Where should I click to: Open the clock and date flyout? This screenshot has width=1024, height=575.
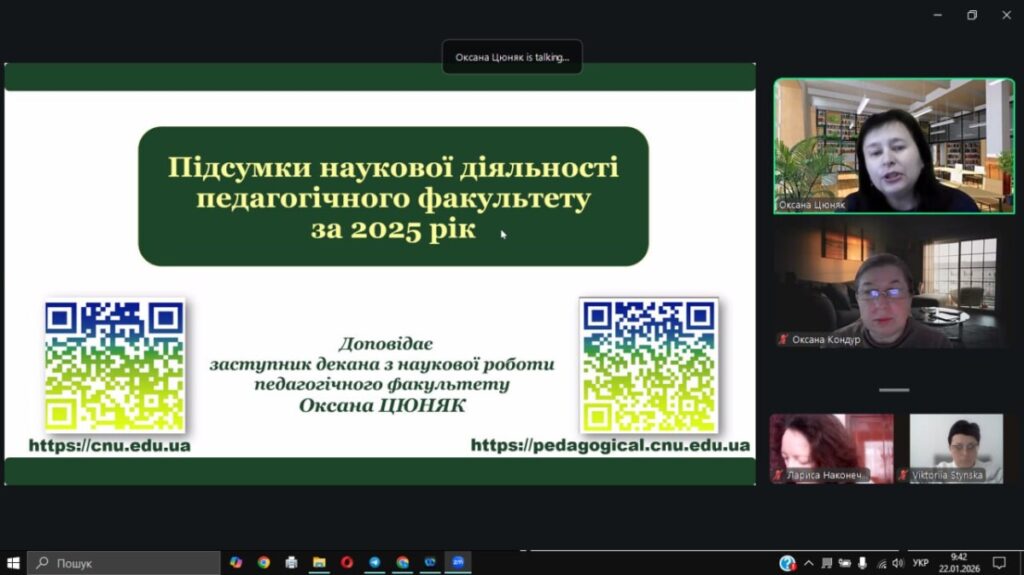959,562
